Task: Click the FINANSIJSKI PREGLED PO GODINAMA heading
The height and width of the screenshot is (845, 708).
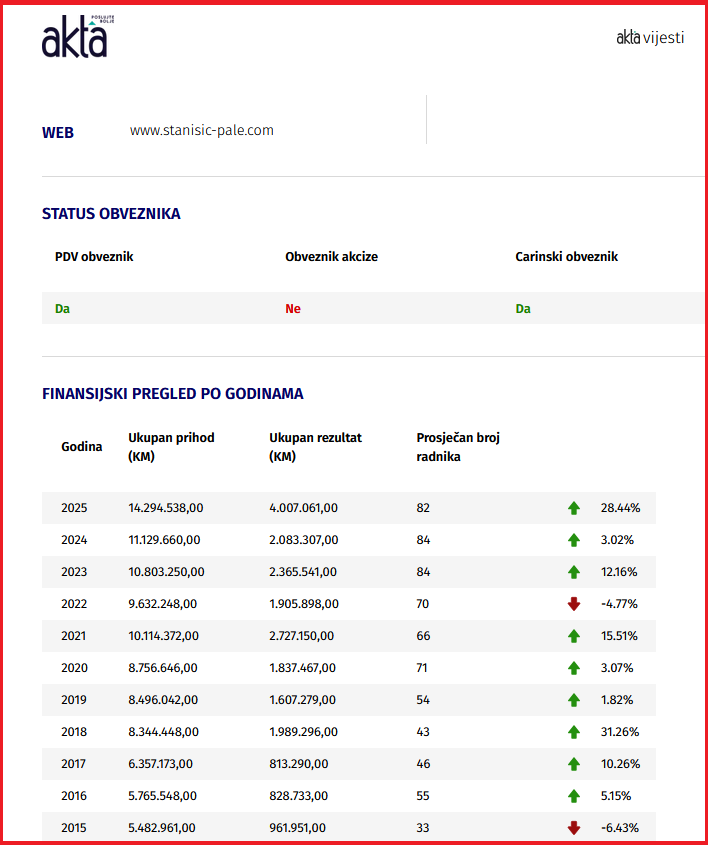Action: click(x=172, y=394)
